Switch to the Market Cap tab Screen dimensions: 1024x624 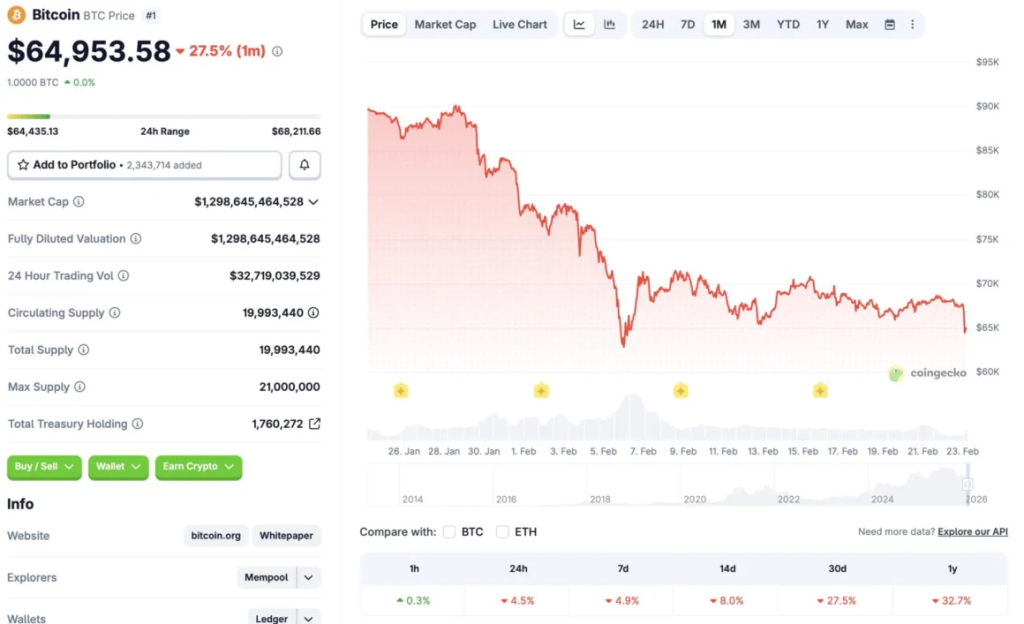pyautogui.click(x=445, y=24)
